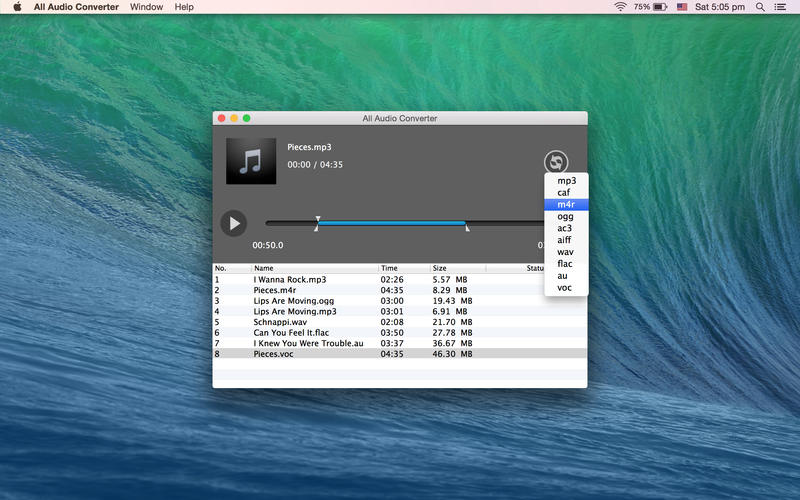Image resolution: width=800 pixels, height=500 pixels.
Task: Sort list by the Name column header
Action: tap(315, 268)
